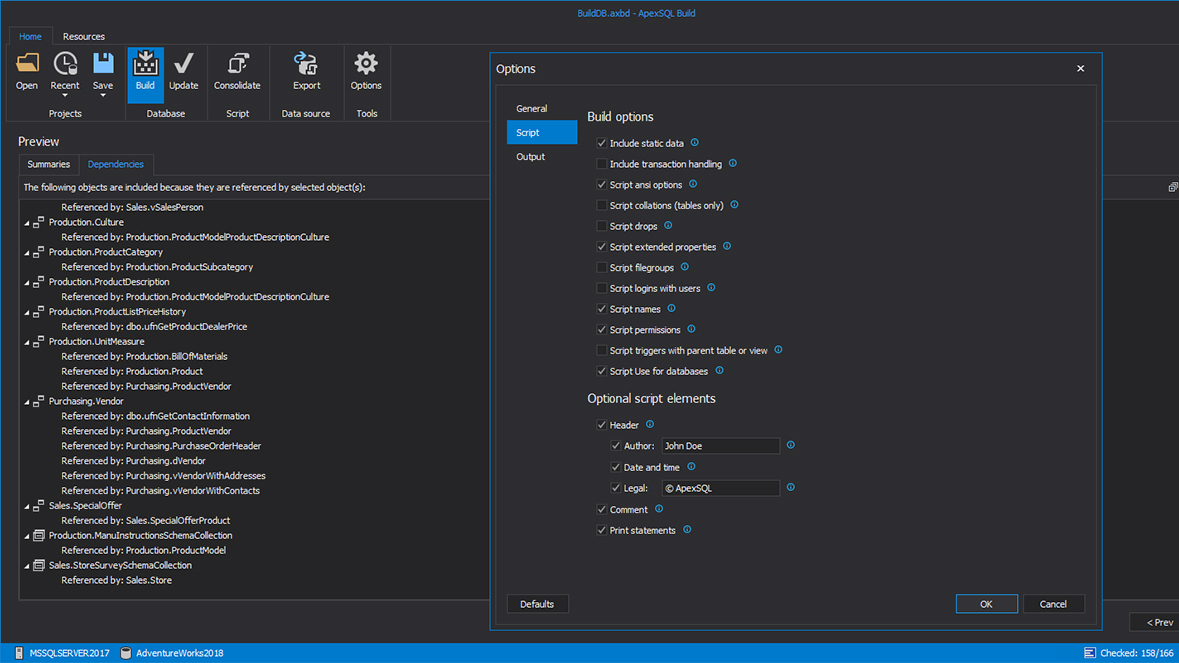Image resolution: width=1179 pixels, height=663 pixels.
Task: View info icon for Script triggers option
Action: (778, 350)
